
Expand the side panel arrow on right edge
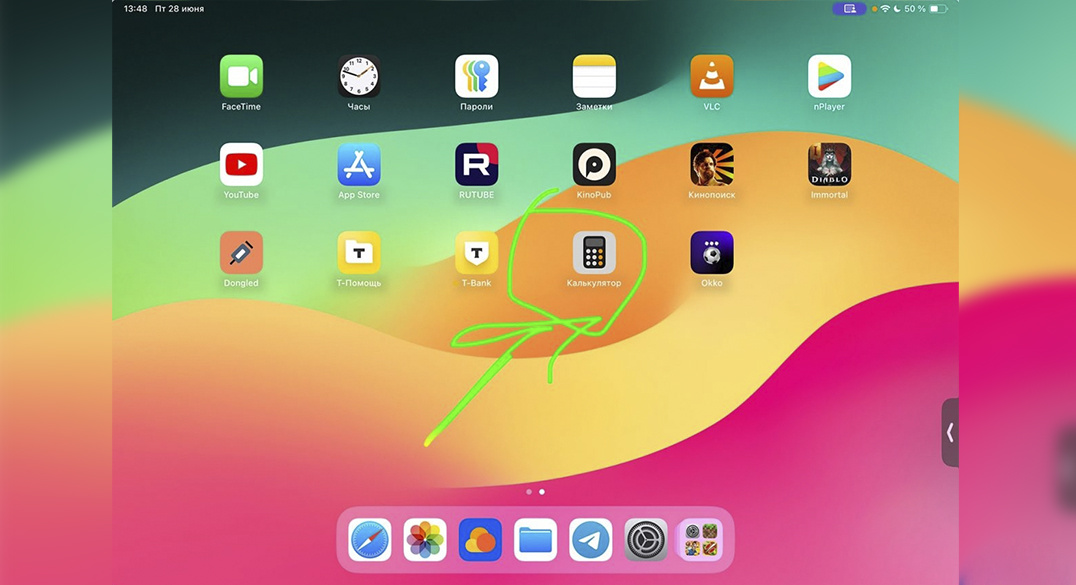pos(950,433)
